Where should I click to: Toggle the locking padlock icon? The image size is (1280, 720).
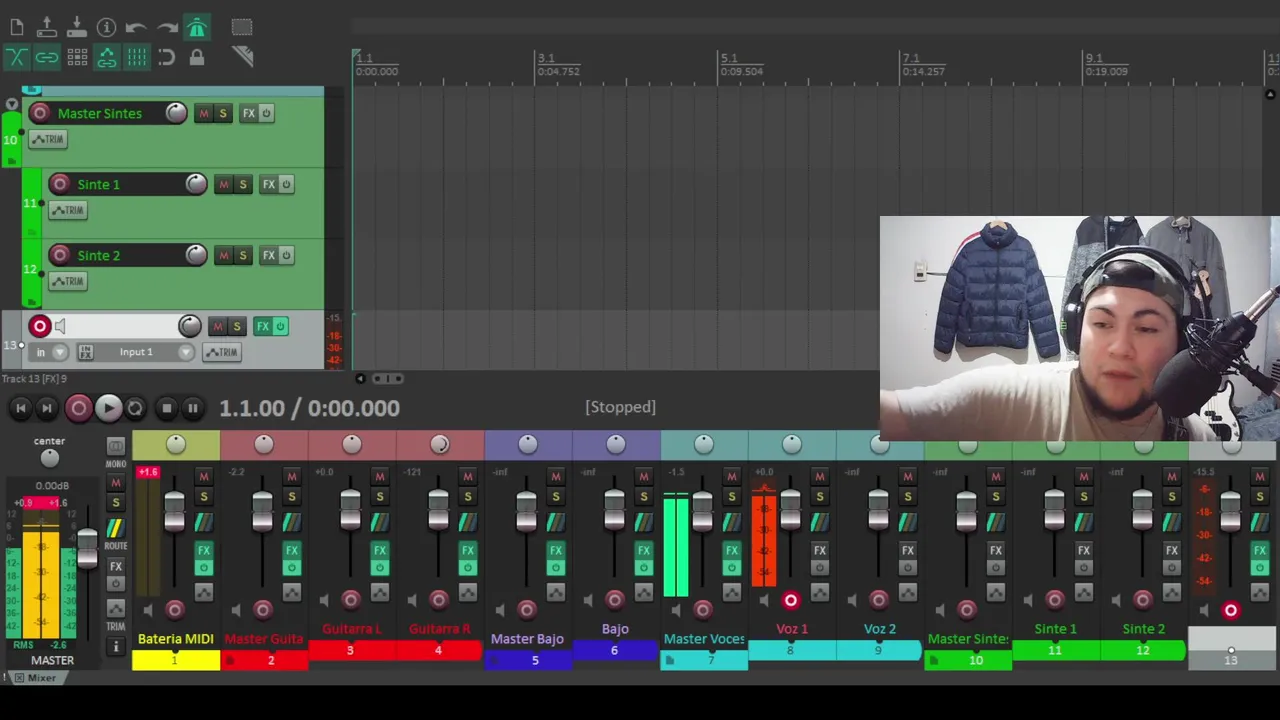[x=197, y=57]
